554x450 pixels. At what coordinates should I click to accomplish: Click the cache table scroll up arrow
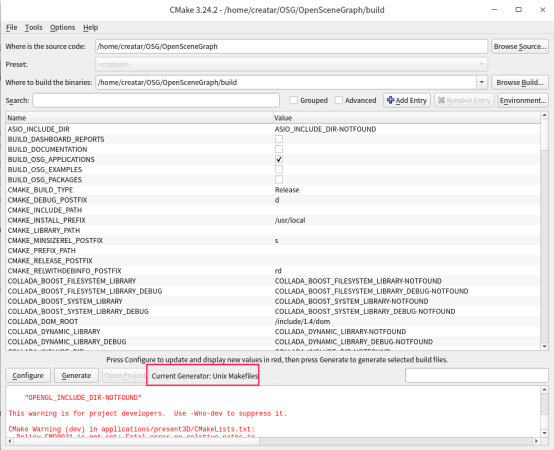point(544,115)
